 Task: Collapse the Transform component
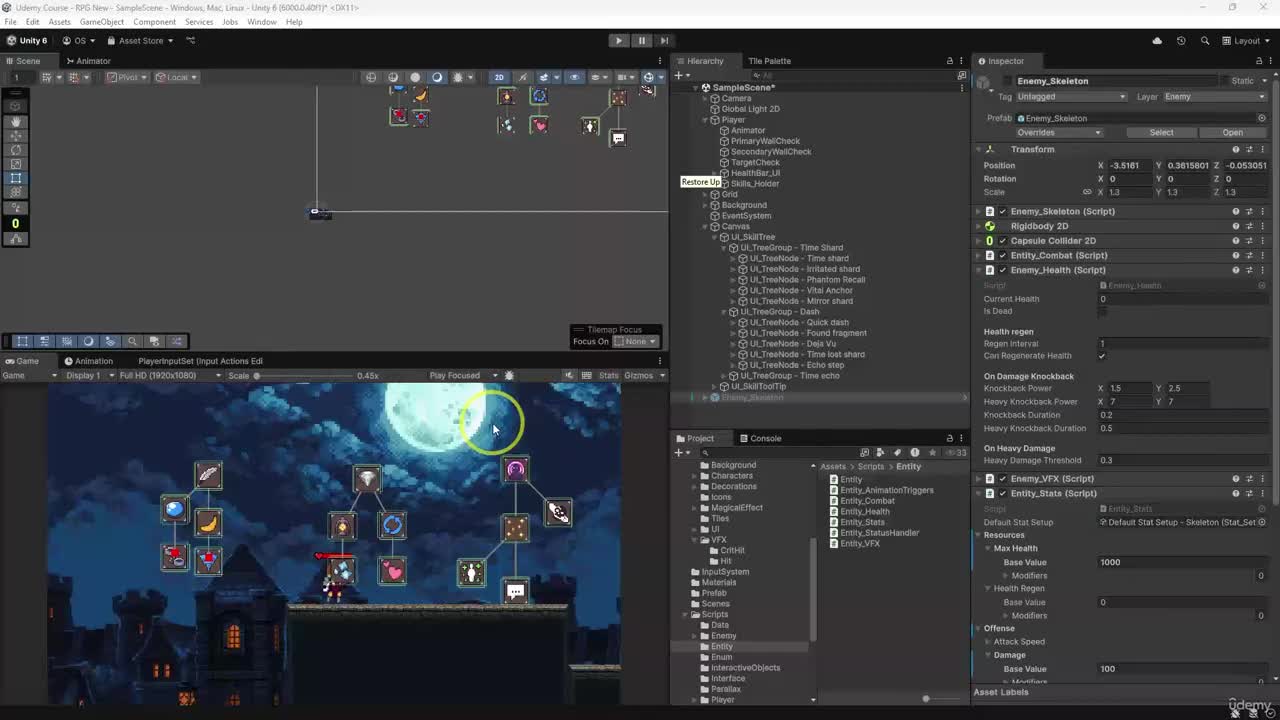(978, 149)
